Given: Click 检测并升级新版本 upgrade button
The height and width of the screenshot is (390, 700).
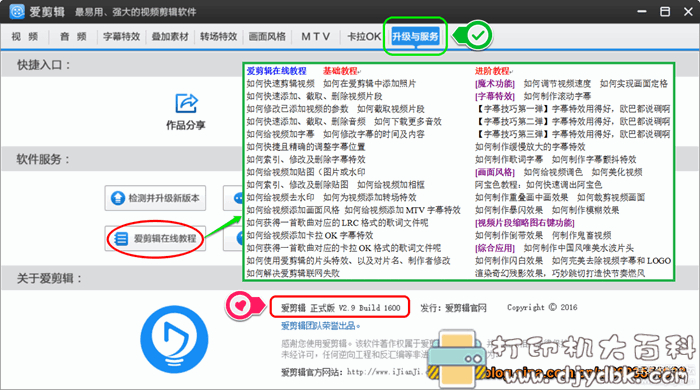Looking at the screenshot, I should 155,198.
